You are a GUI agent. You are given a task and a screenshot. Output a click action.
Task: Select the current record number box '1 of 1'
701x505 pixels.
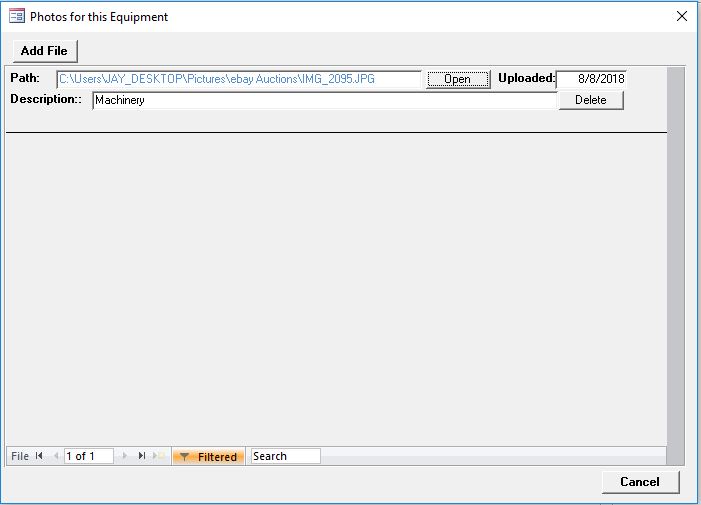(89, 456)
